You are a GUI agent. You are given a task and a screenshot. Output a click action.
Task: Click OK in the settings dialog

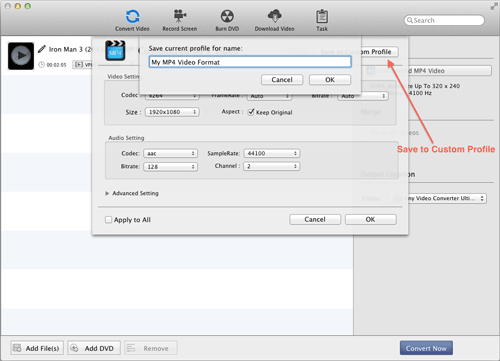pos(371,219)
